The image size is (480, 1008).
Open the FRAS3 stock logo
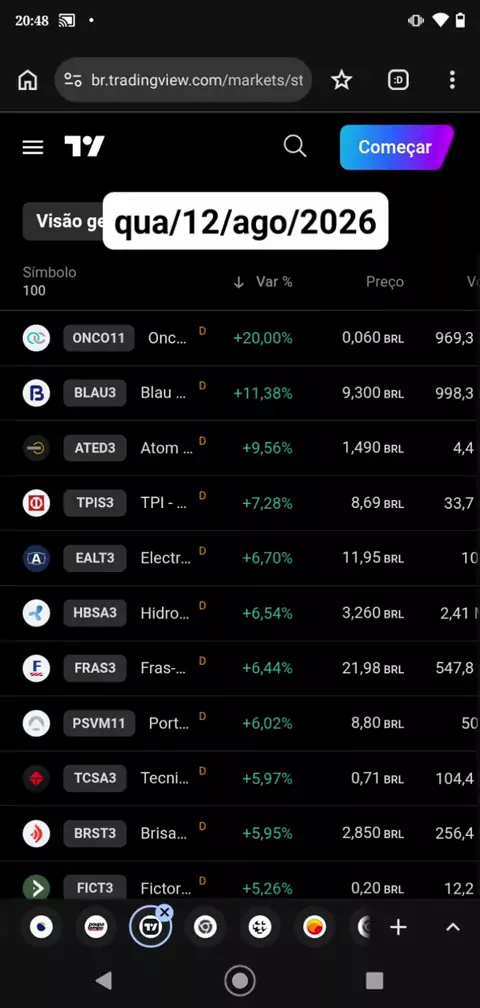tap(37, 669)
